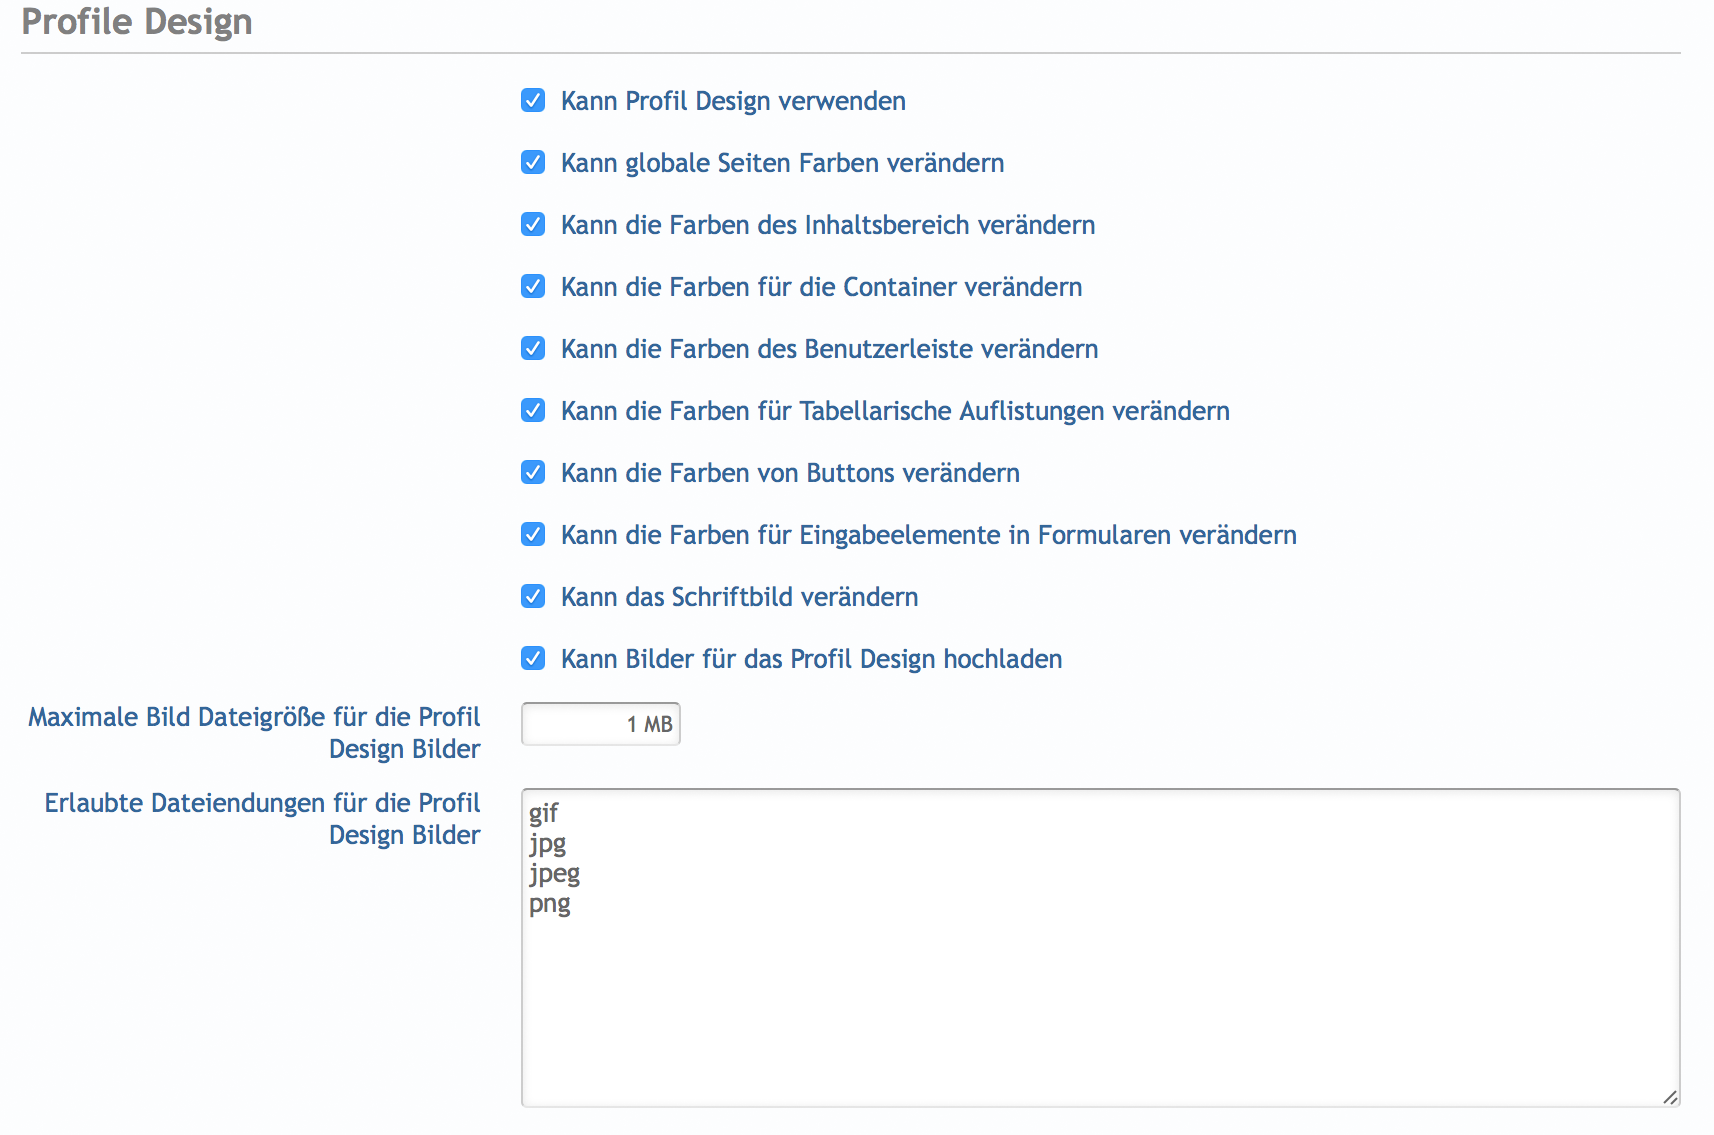Disable 'Kann die Farben von Buttons verändern'
The width and height of the screenshot is (1714, 1135).
pos(533,473)
